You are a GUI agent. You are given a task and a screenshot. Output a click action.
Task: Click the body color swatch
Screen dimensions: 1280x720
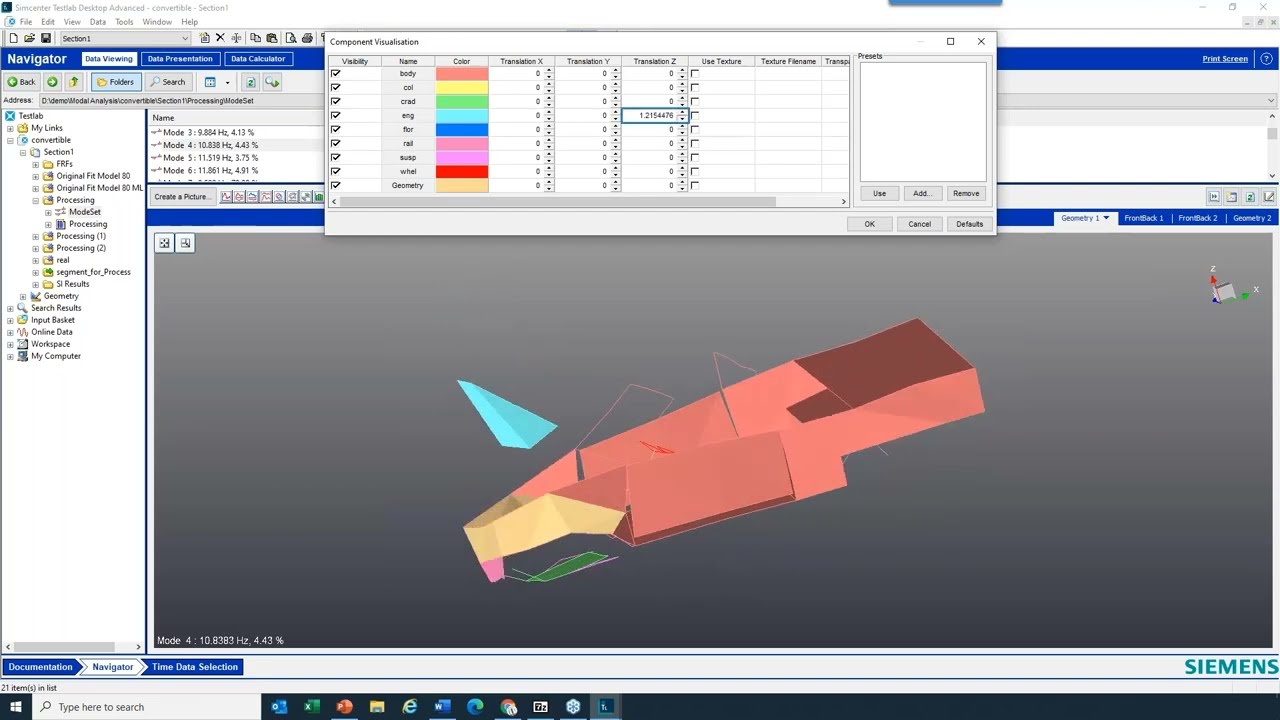tap(461, 74)
